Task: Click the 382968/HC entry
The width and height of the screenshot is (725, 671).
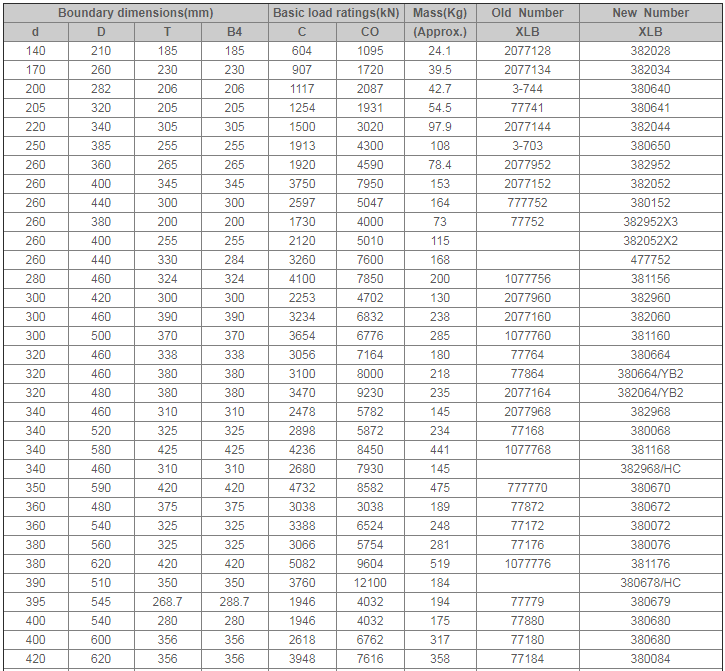Action: click(x=650, y=469)
